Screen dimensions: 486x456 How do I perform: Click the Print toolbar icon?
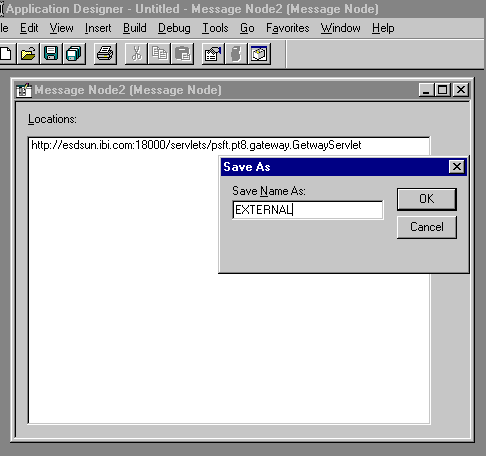click(x=105, y=54)
